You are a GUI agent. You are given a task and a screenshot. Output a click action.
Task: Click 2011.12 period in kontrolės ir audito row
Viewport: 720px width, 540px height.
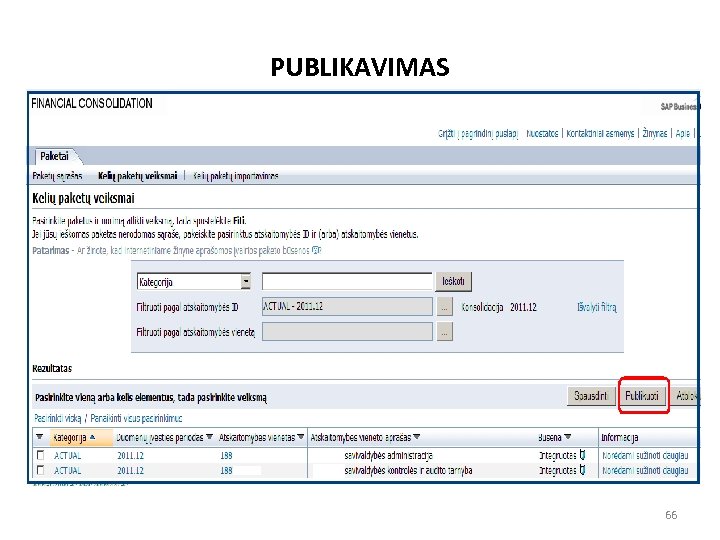(130, 471)
